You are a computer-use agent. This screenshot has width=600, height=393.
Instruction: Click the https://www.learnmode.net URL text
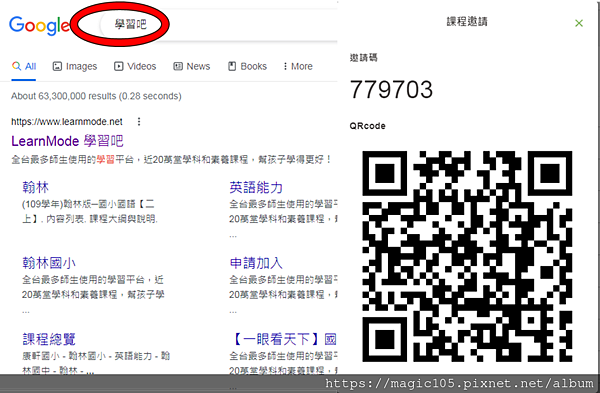pos(67,122)
